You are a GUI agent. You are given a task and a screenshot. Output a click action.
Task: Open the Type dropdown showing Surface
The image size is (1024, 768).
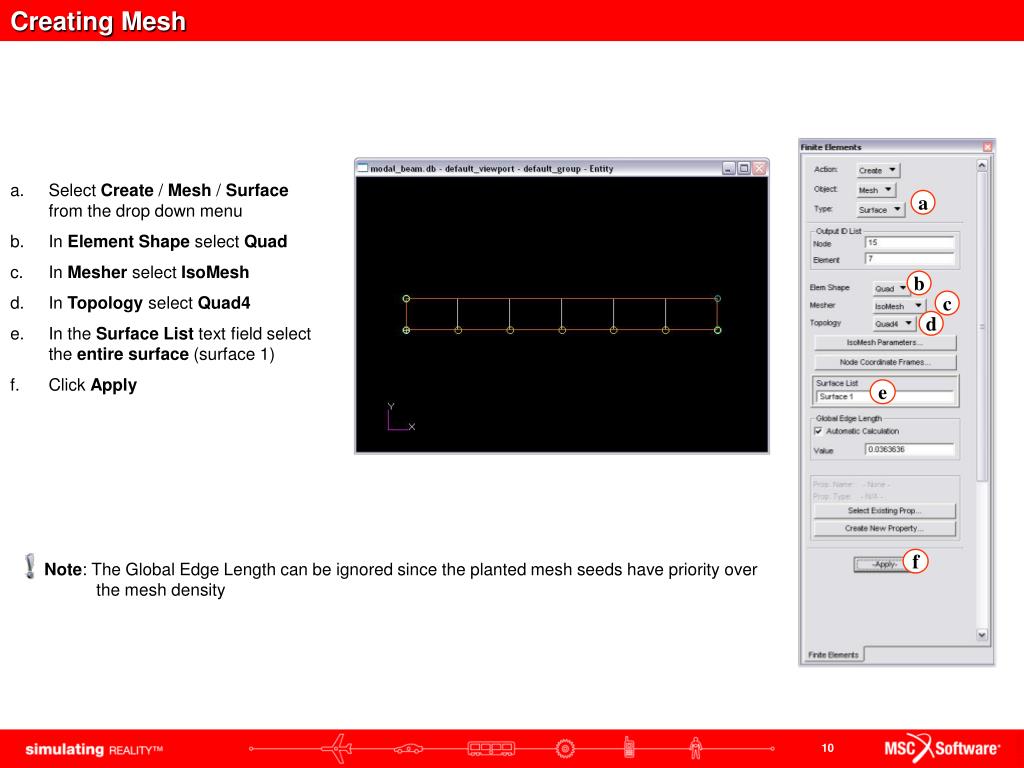pyautogui.click(x=880, y=210)
